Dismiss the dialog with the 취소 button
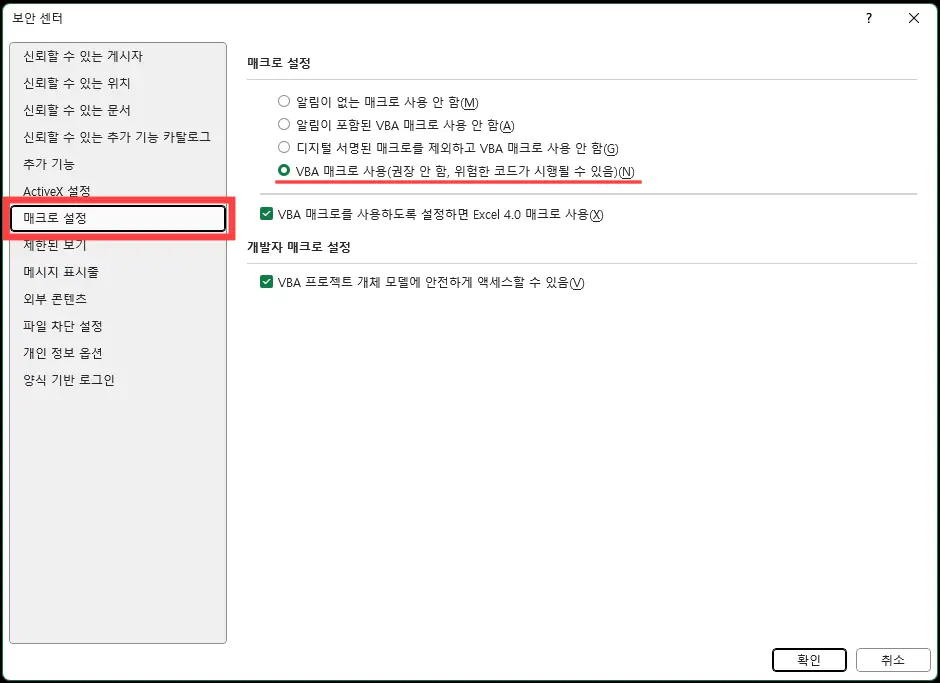 click(892, 660)
